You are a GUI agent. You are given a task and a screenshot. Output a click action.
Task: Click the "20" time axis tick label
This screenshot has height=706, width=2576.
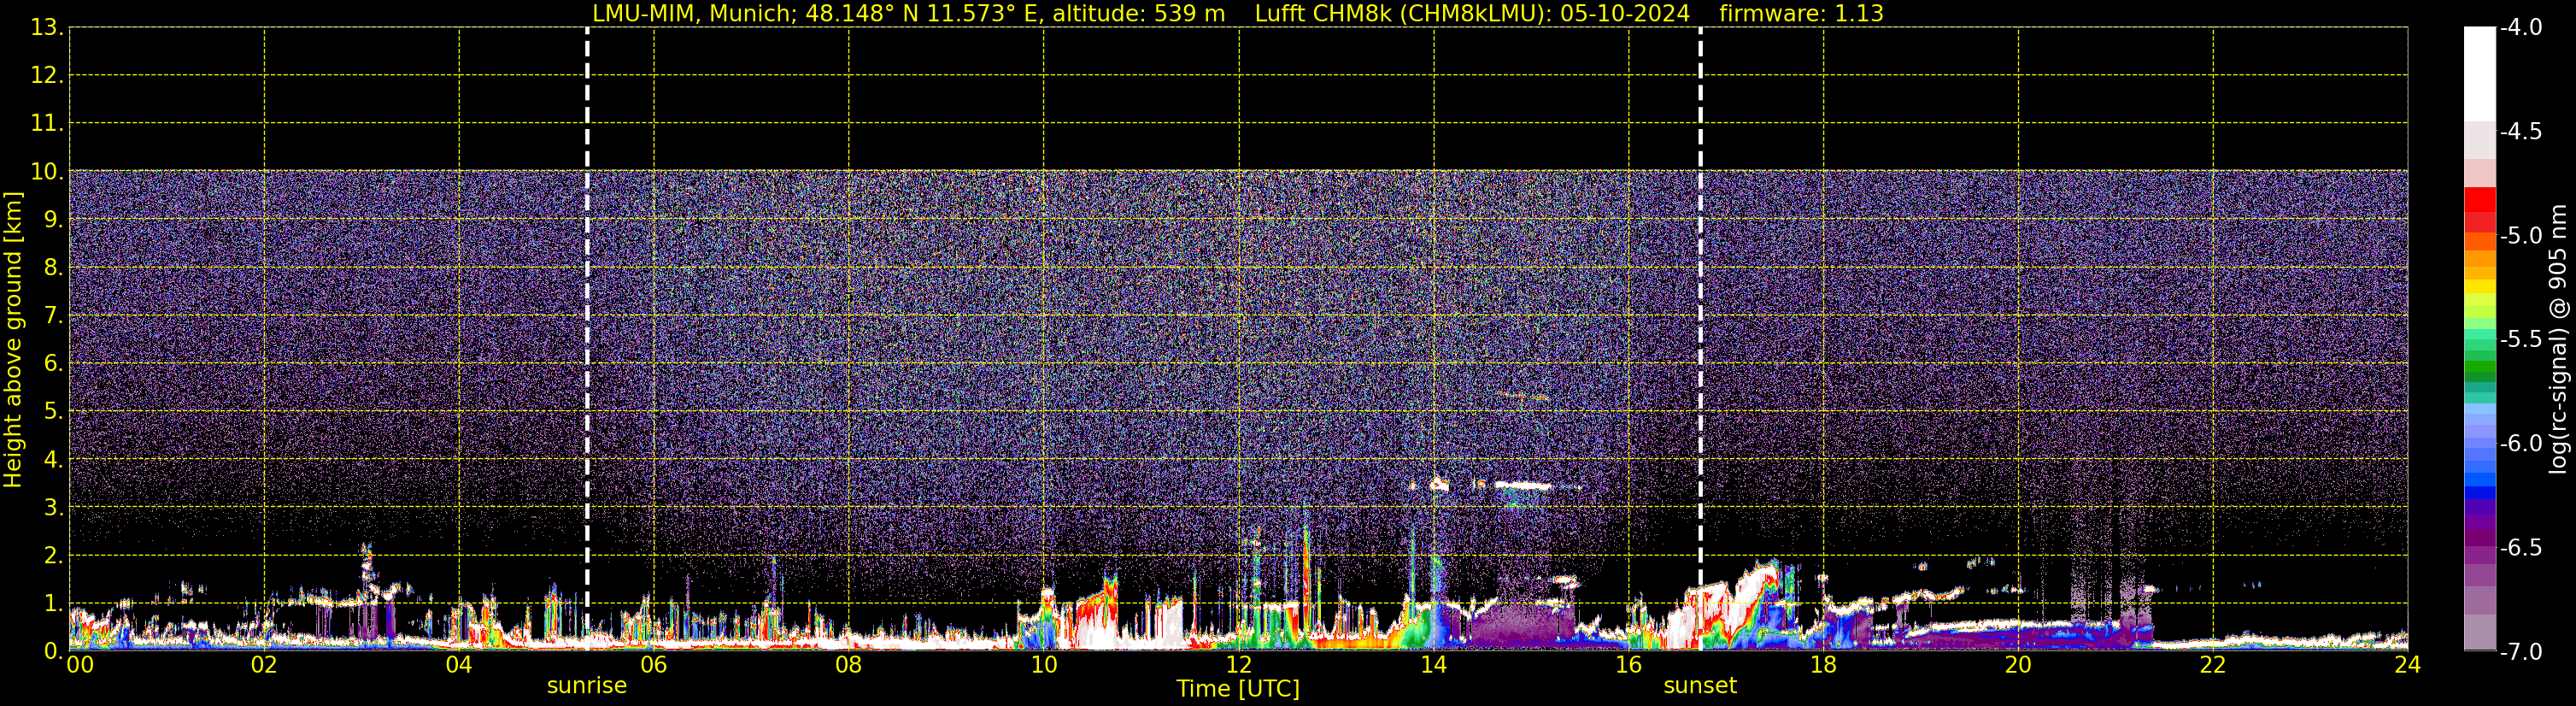pyautogui.click(x=2018, y=665)
